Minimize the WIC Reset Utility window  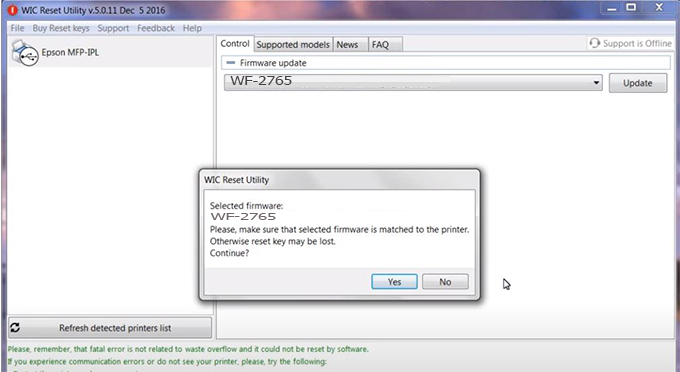(612, 8)
